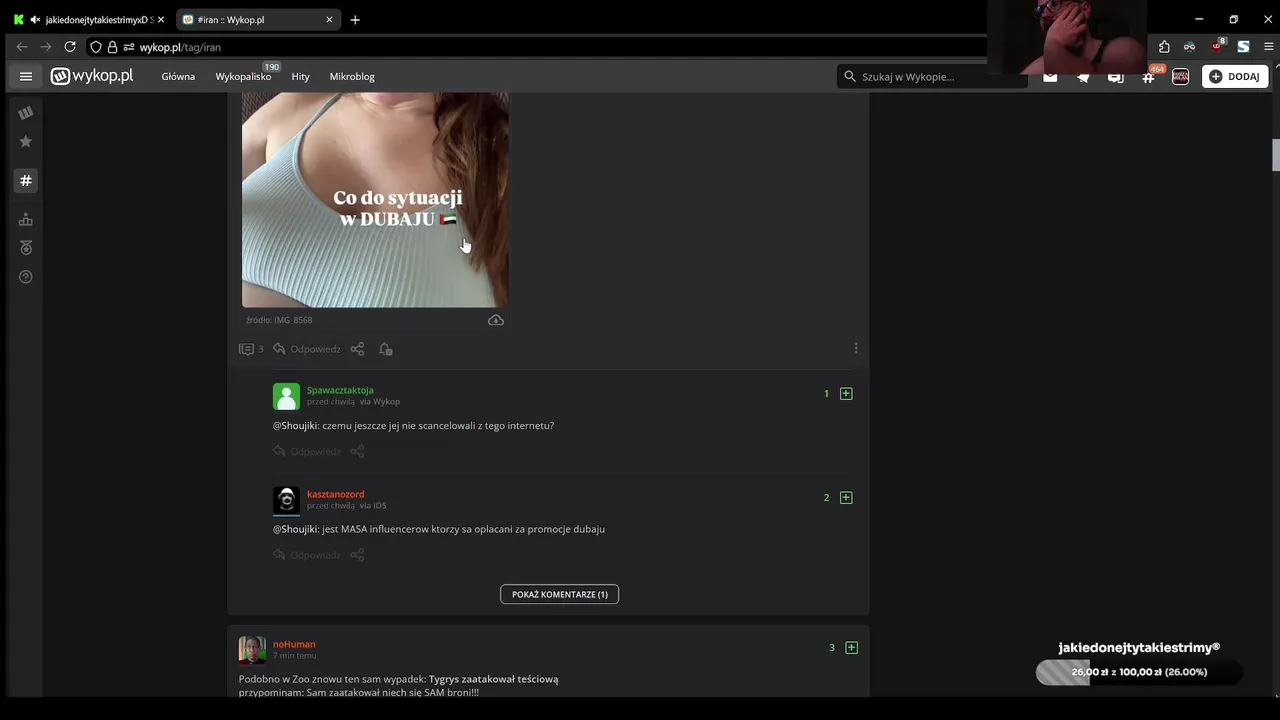1280x720 pixels.
Task: Open a new browser tab with plus
Action: [x=355, y=19]
